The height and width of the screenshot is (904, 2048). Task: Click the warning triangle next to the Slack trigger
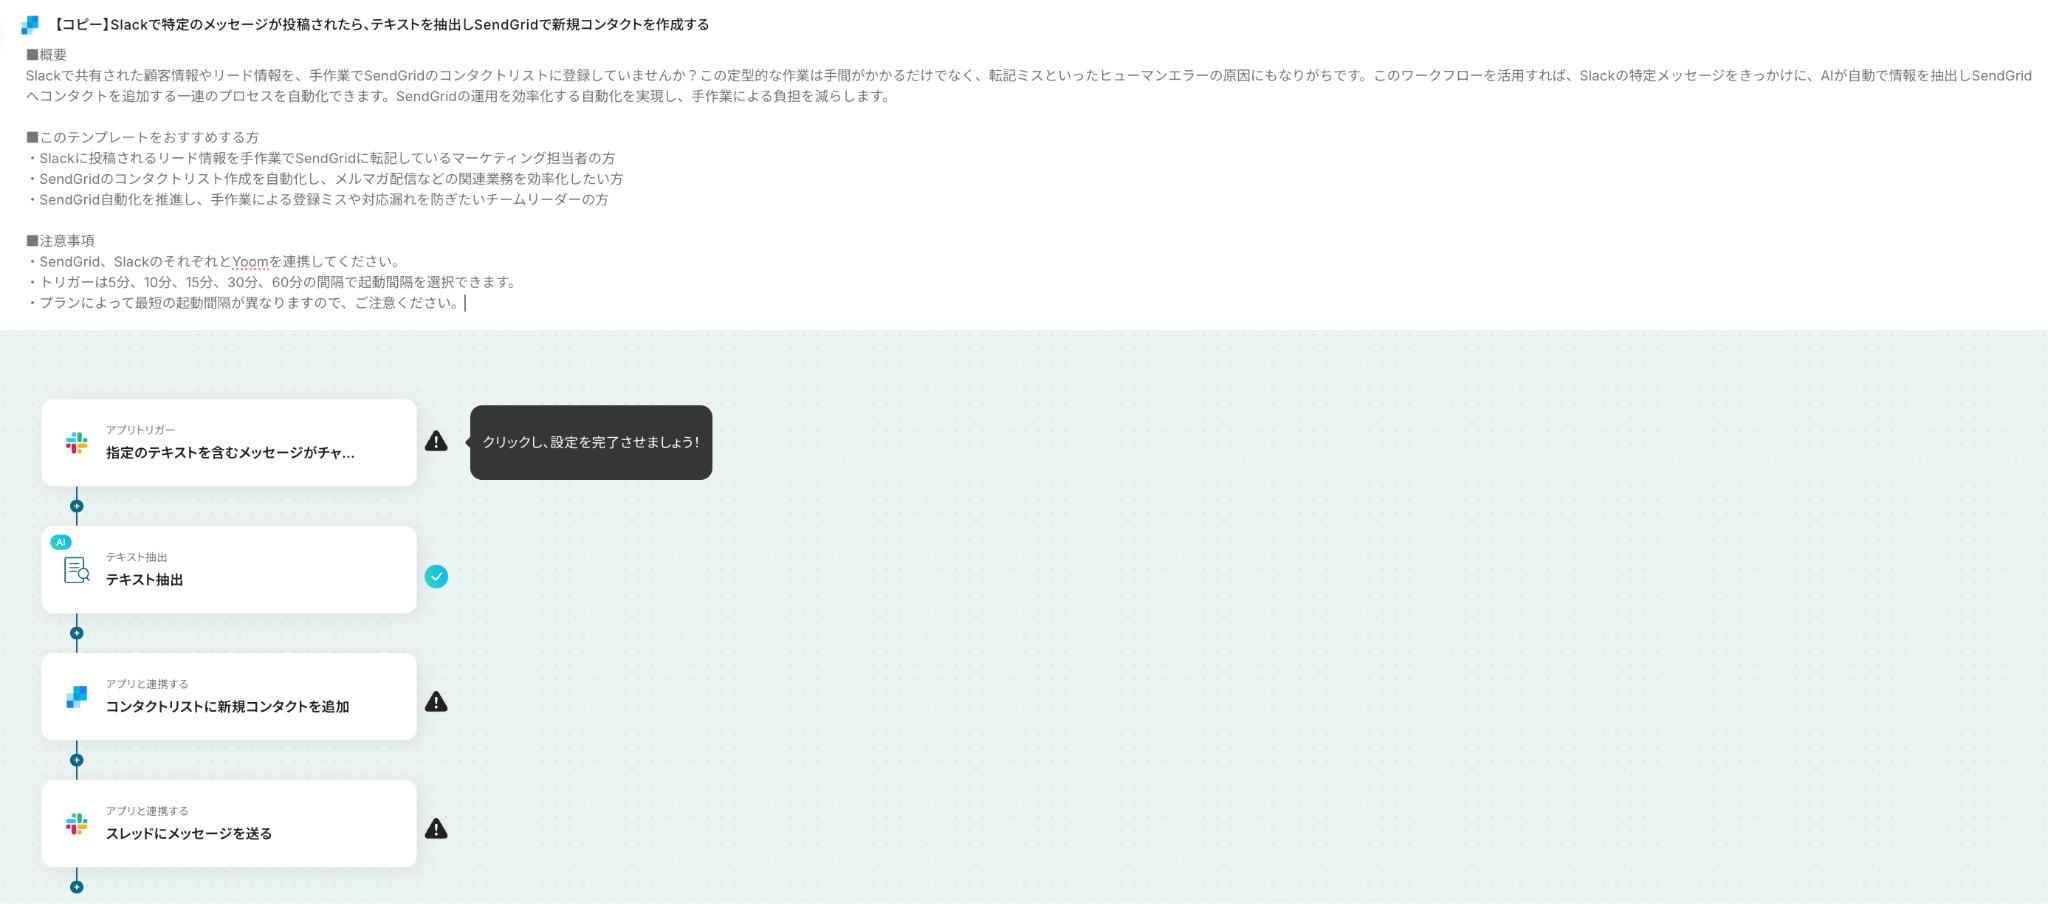[x=436, y=441]
